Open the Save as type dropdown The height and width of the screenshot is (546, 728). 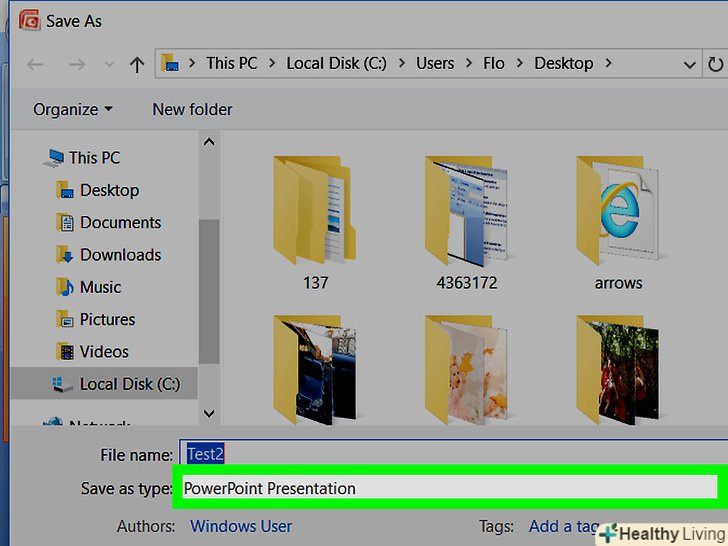(x=449, y=488)
